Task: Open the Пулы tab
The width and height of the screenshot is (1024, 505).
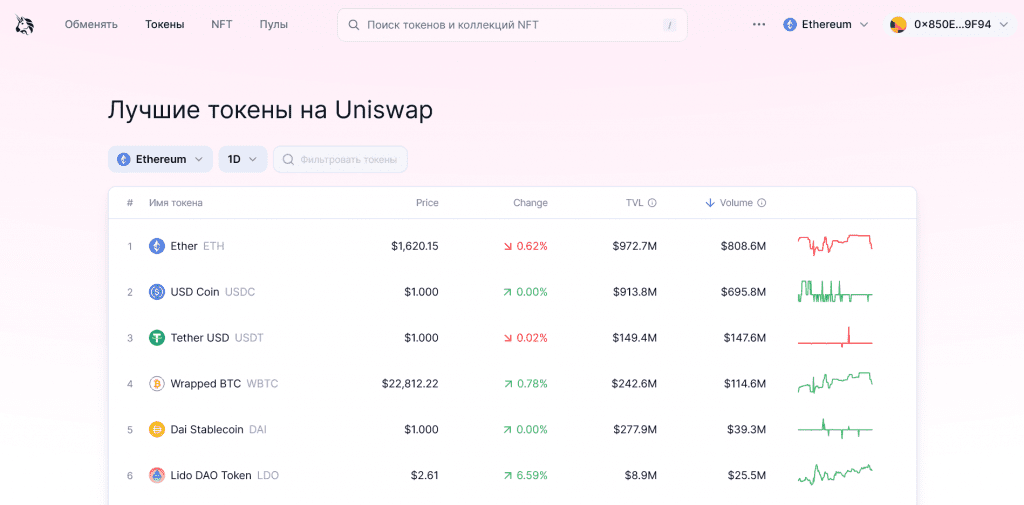Action: pyautogui.click(x=274, y=25)
